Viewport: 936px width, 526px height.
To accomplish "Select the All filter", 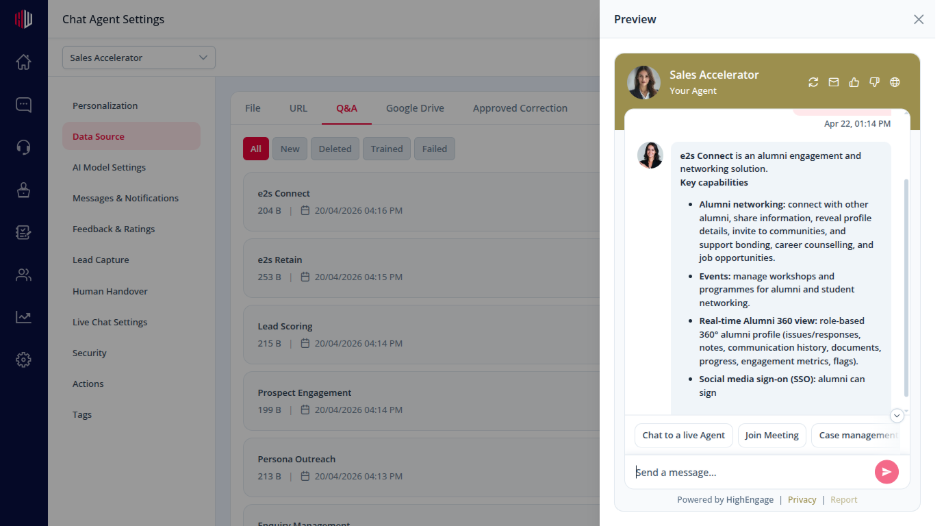I will 255,149.
